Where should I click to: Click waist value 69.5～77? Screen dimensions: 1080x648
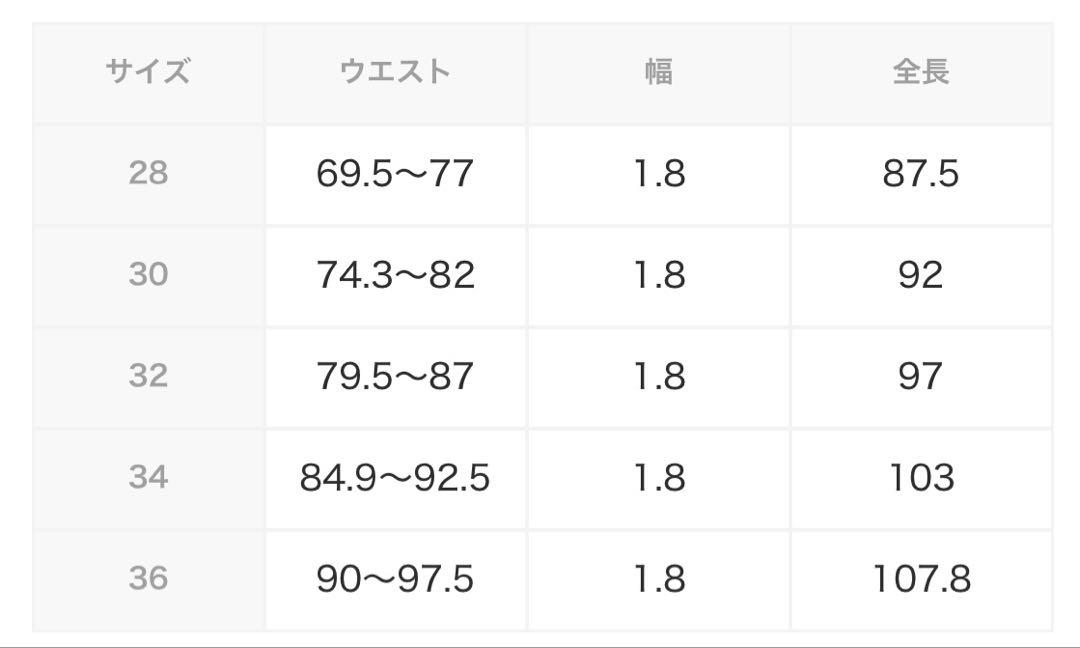[x=395, y=173]
